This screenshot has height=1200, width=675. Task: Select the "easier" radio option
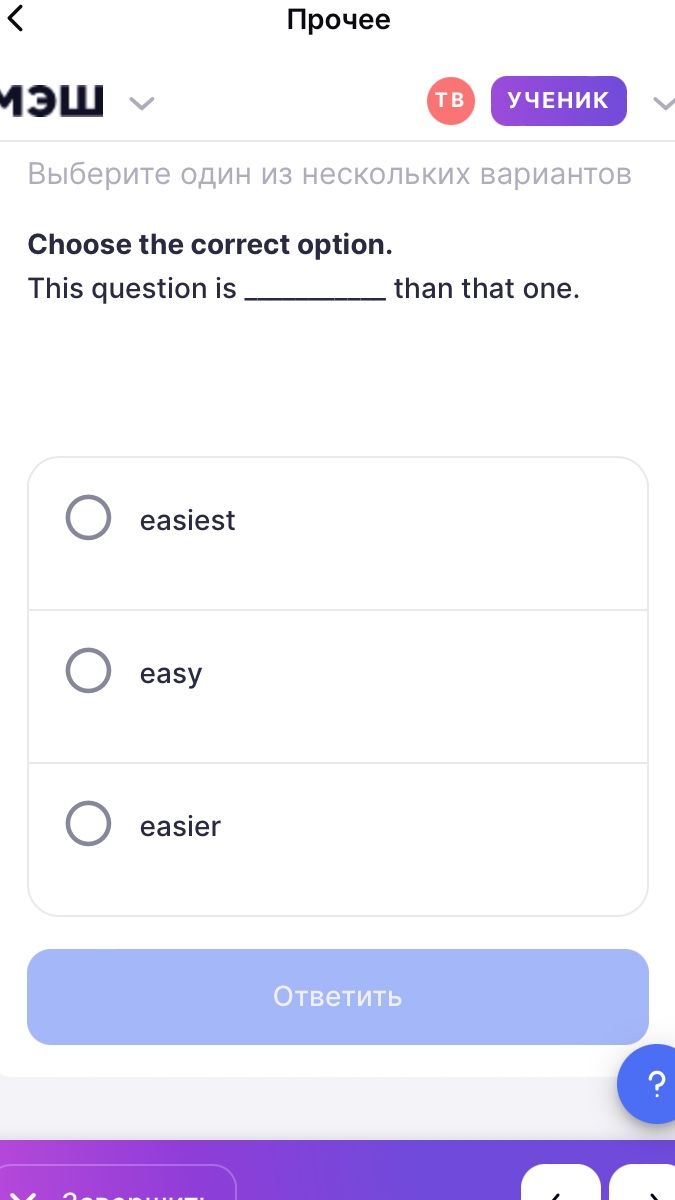[x=88, y=823]
